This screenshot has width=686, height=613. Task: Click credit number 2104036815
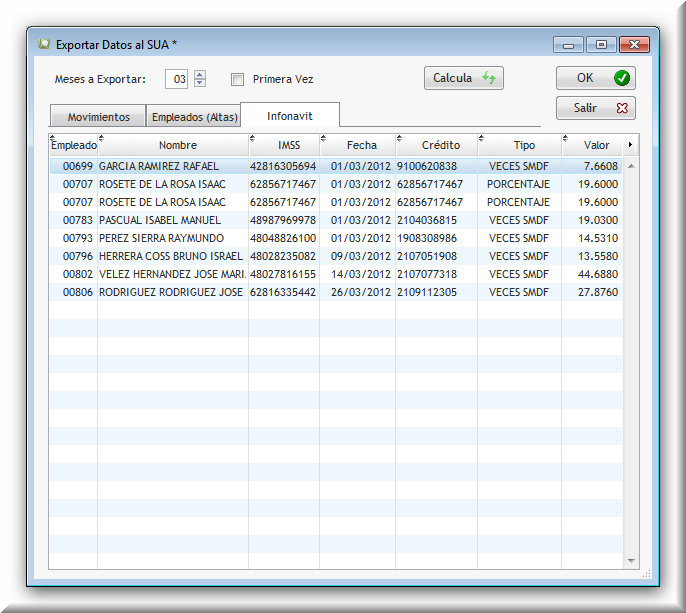pyautogui.click(x=427, y=220)
